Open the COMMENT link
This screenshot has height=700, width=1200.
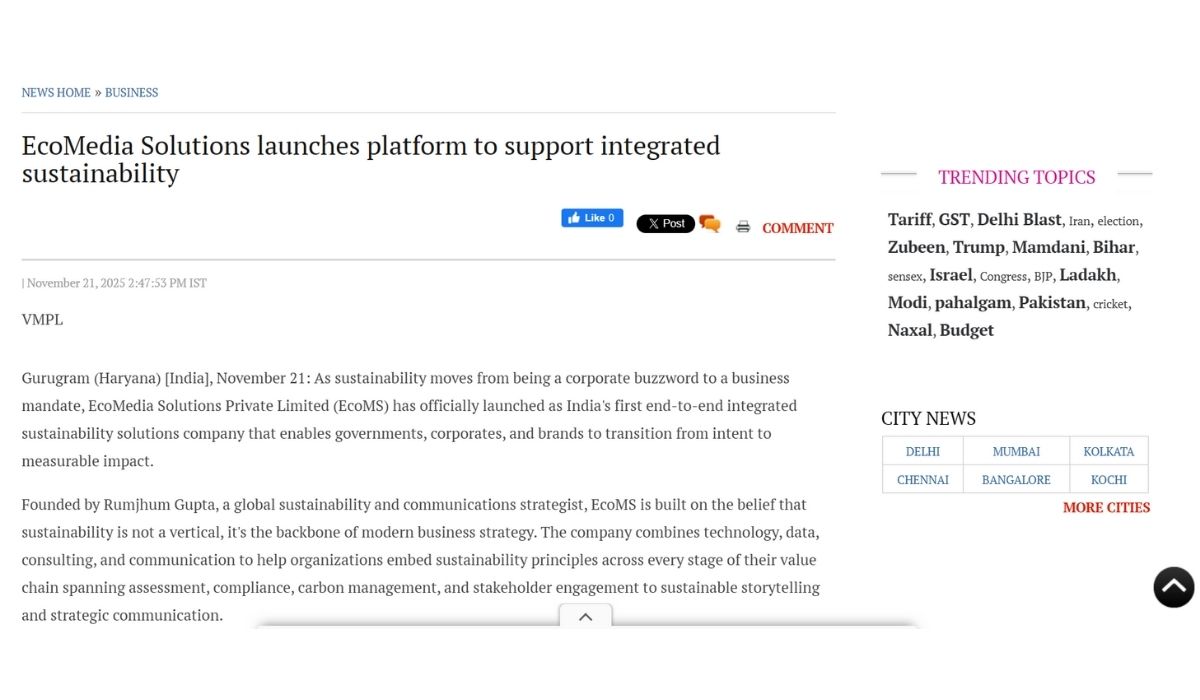797,228
